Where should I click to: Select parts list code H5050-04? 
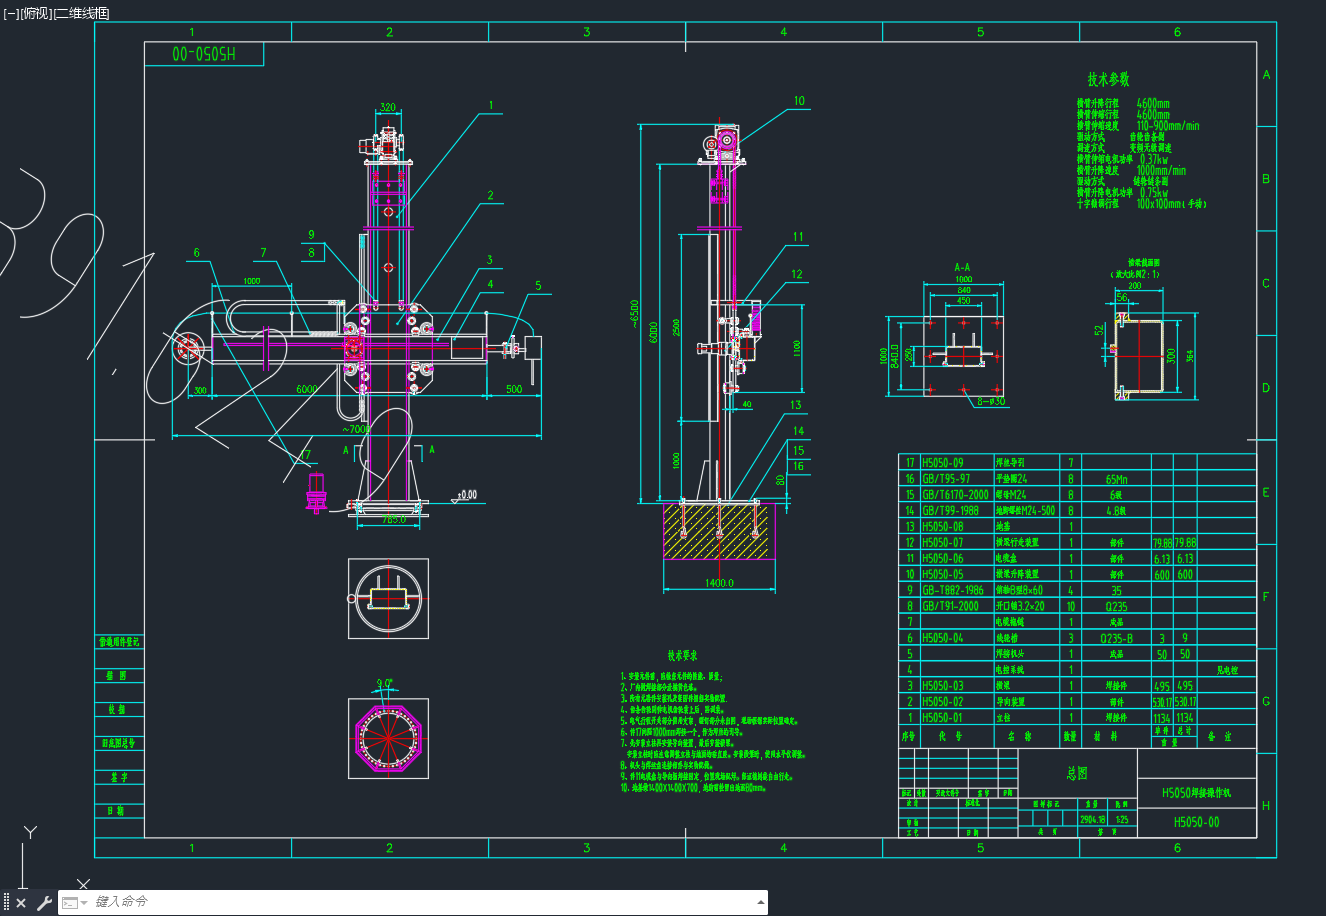point(943,638)
